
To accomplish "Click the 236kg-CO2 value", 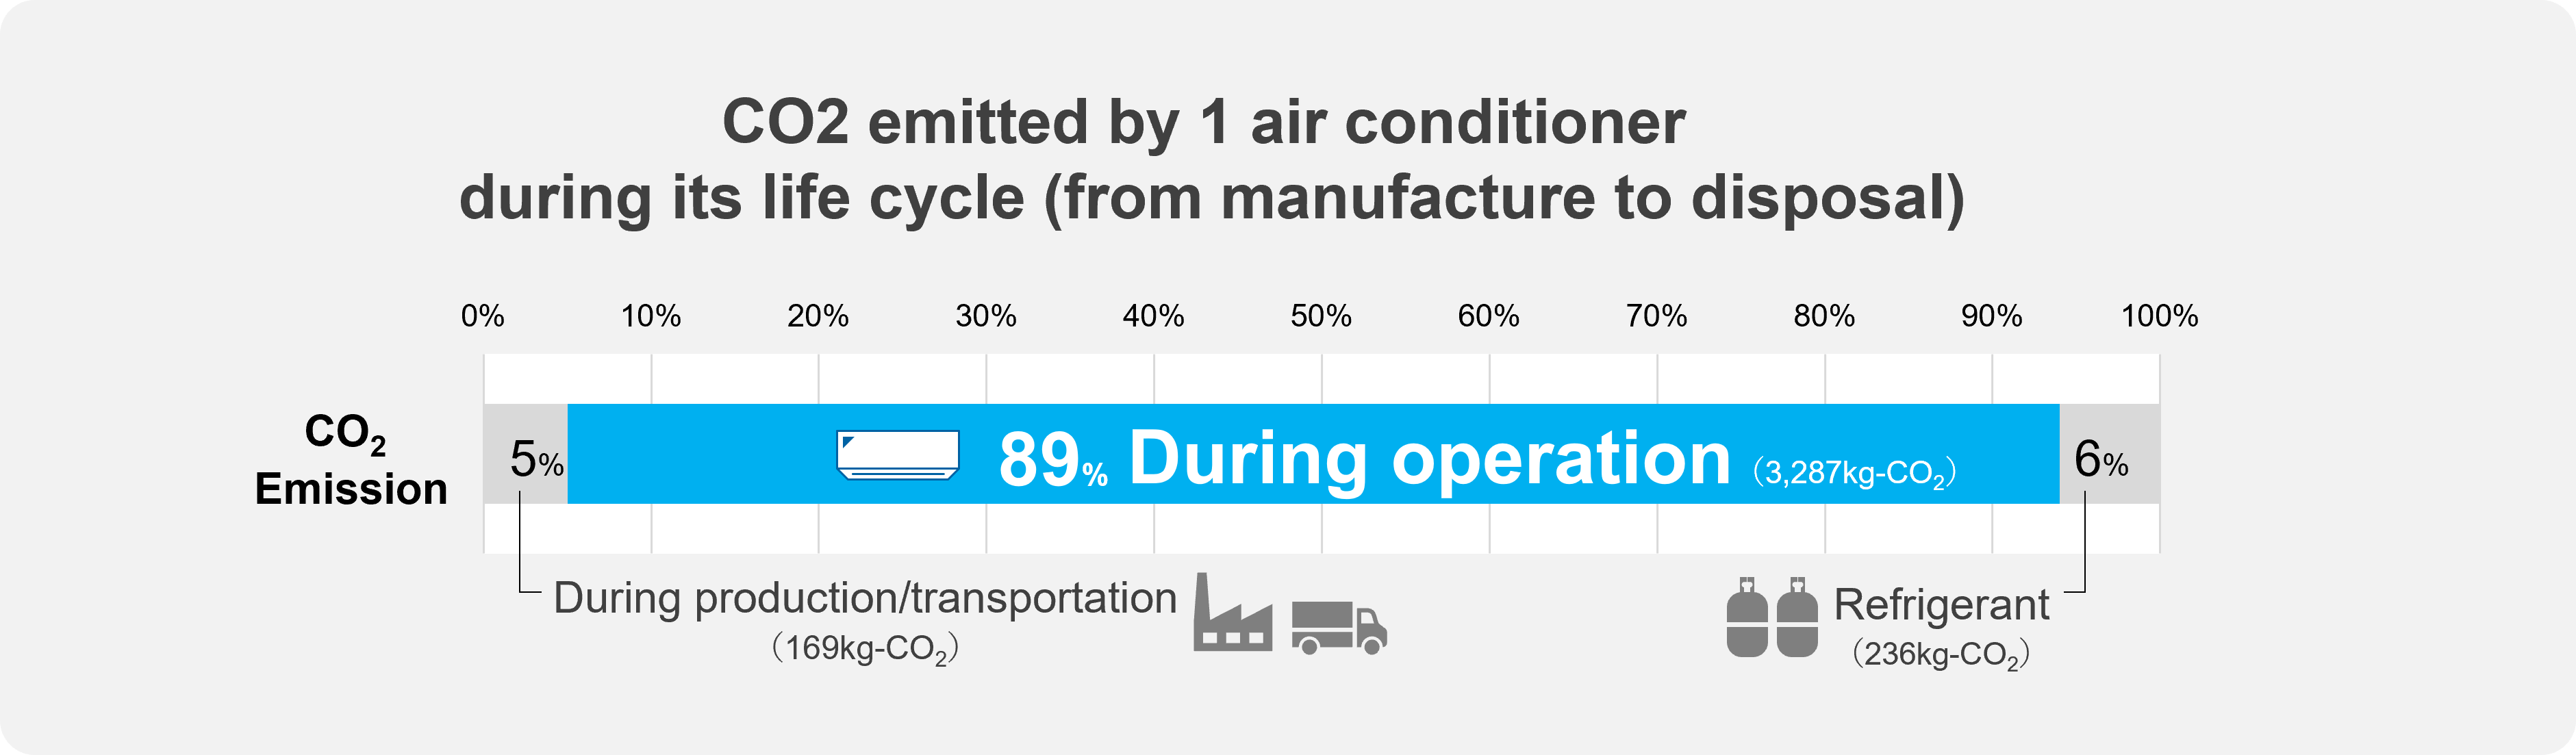I will click(1940, 655).
